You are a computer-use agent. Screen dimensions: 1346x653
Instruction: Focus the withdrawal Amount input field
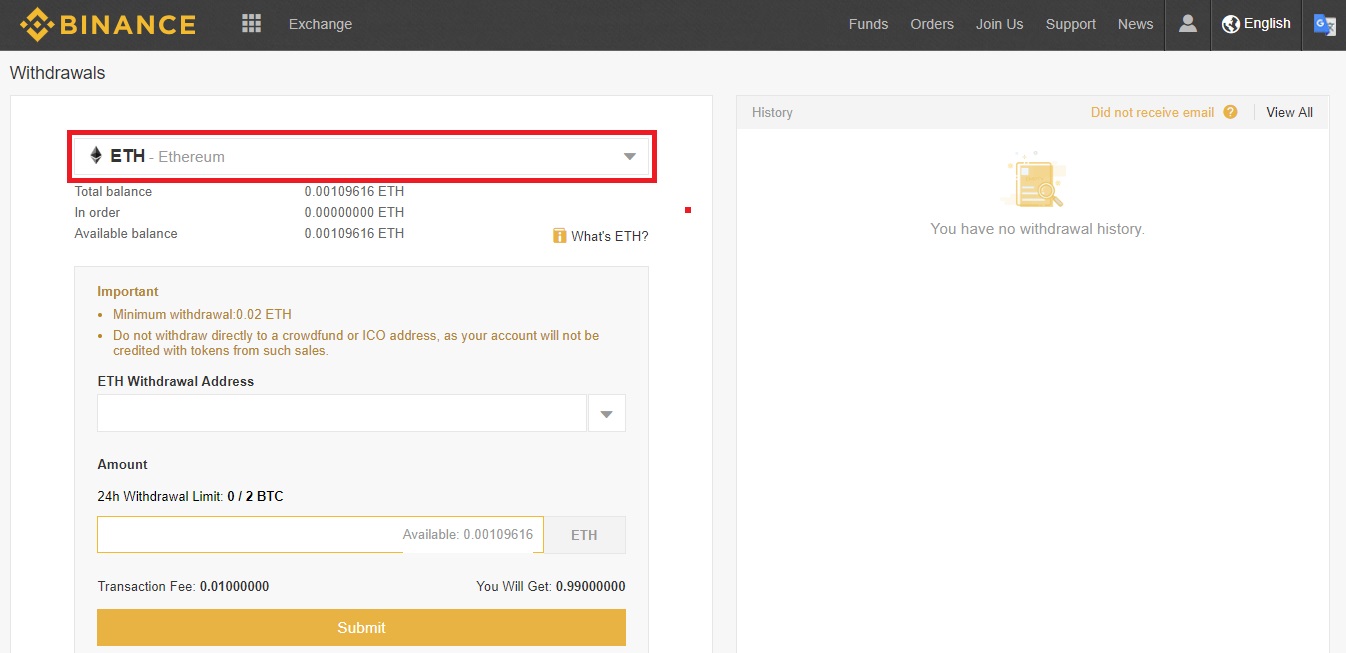tap(320, 535)
